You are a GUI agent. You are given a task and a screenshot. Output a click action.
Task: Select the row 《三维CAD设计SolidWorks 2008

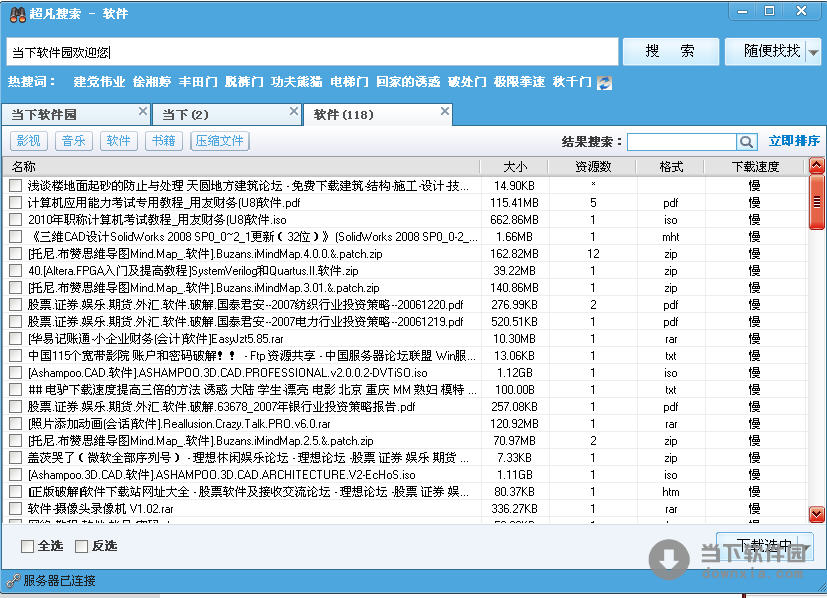[x=405, y=237]
